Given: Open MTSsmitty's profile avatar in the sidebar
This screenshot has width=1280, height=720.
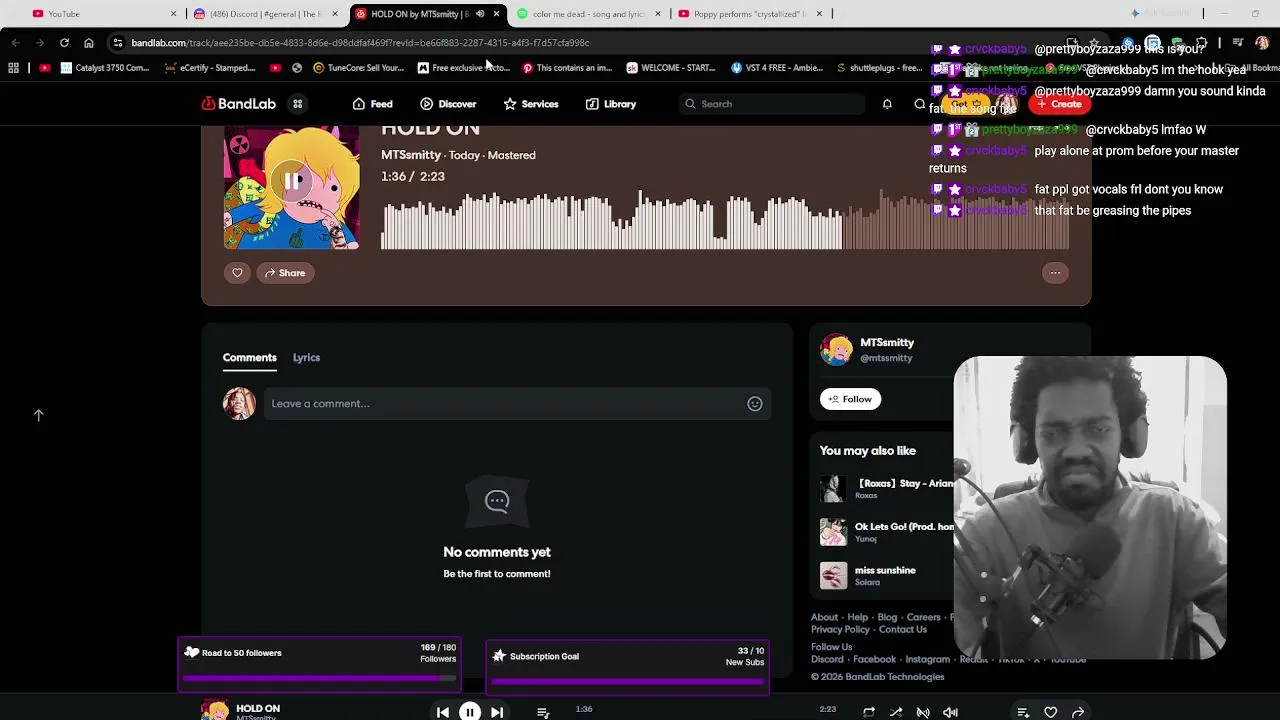Looking at the screenshot, I should [836, 350].
